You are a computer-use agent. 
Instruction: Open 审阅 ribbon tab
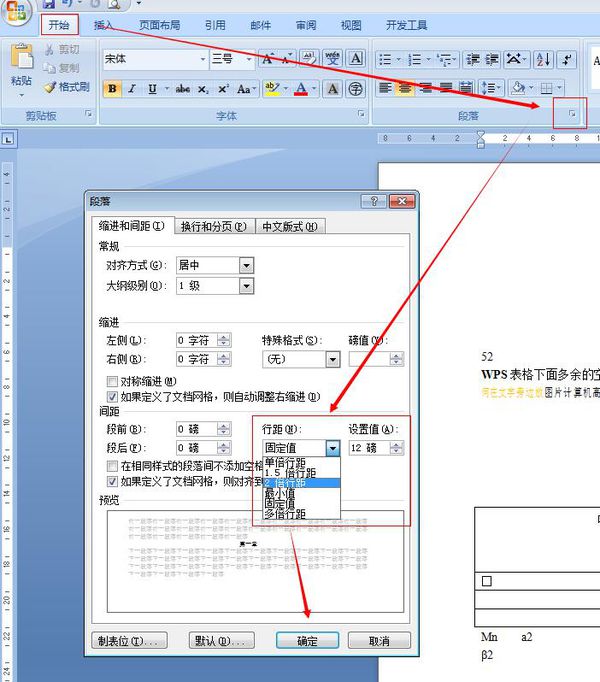tap(306, 25)
